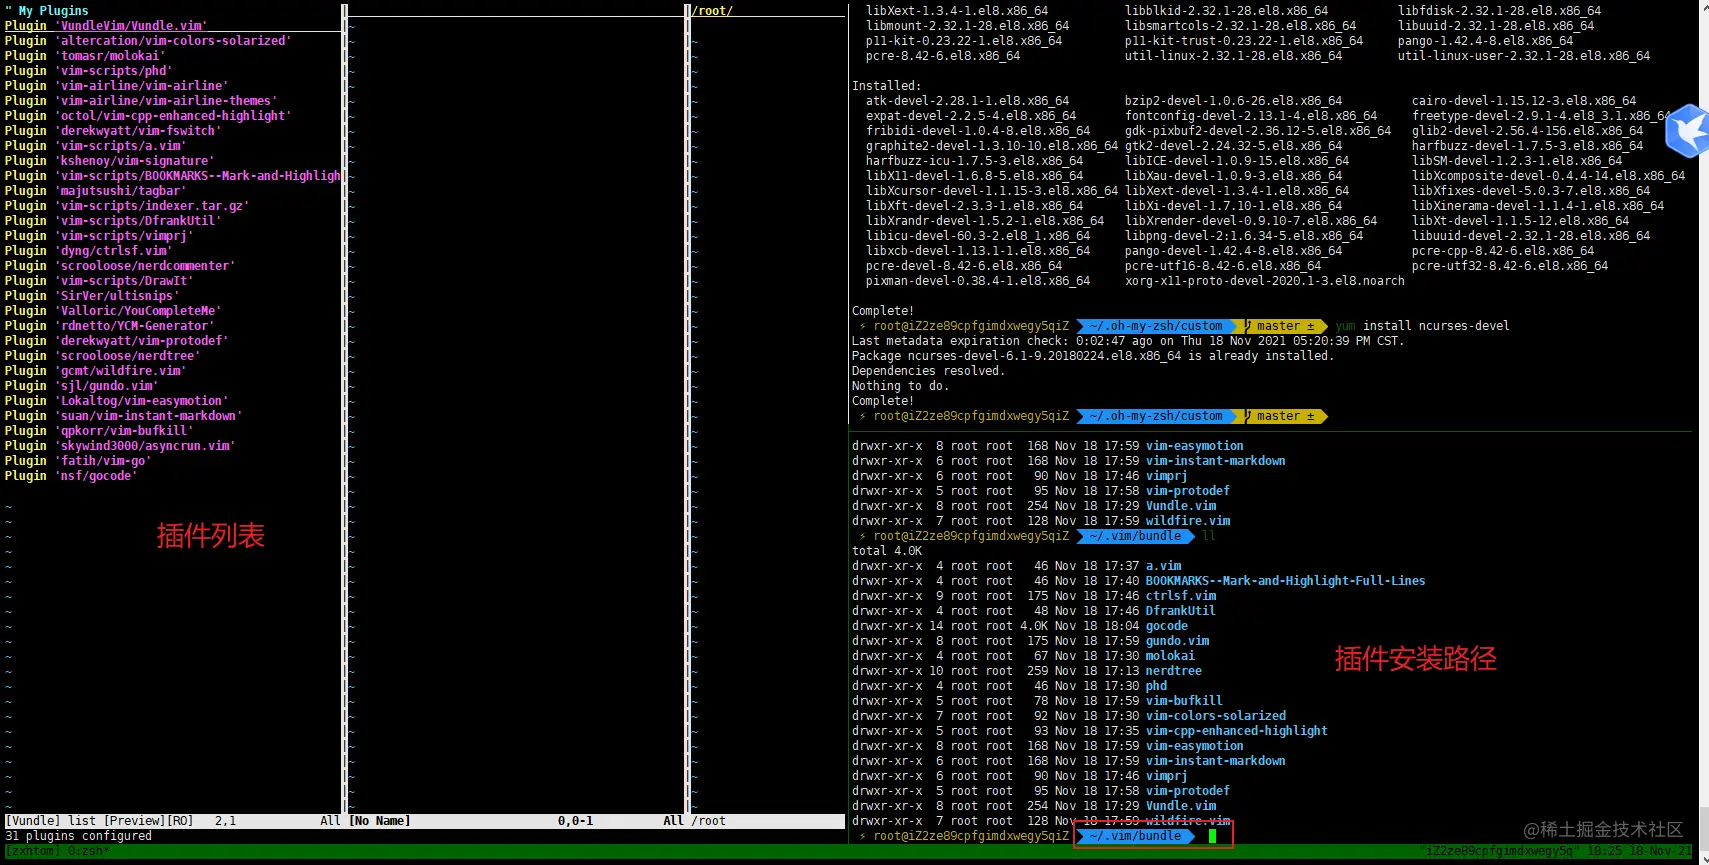Click the 'nerdtree' directory in the listing

tap(1174, 671)
